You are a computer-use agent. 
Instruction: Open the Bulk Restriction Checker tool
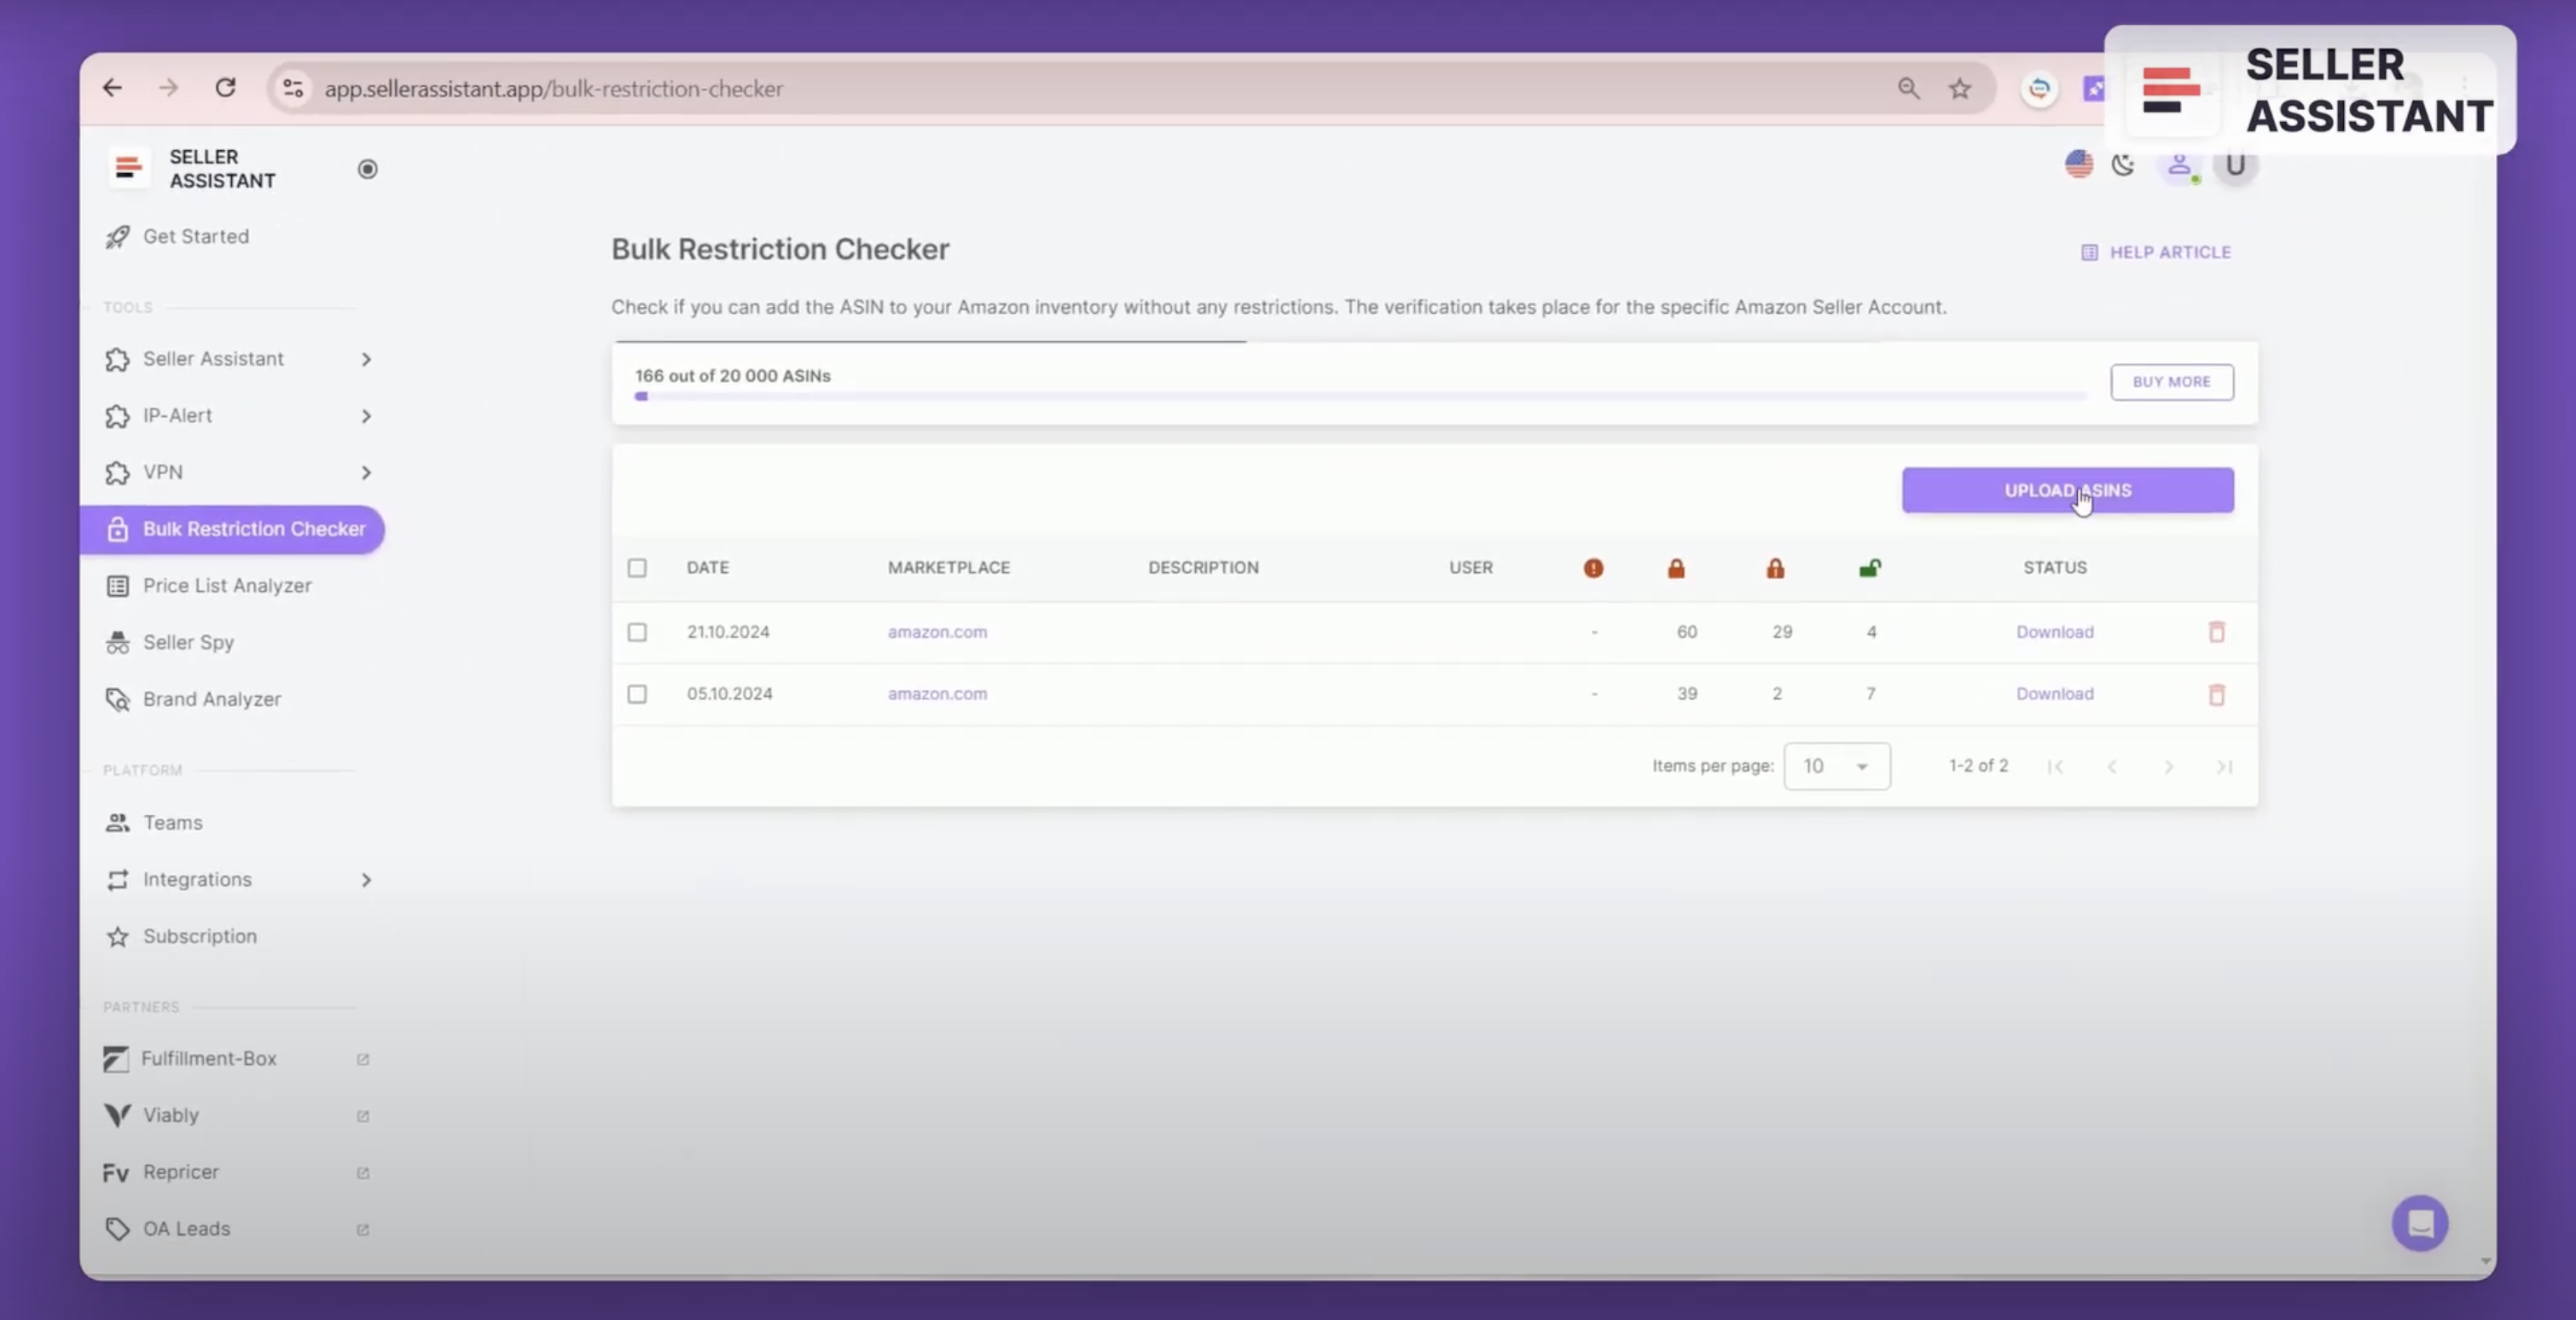pos(253,529)
